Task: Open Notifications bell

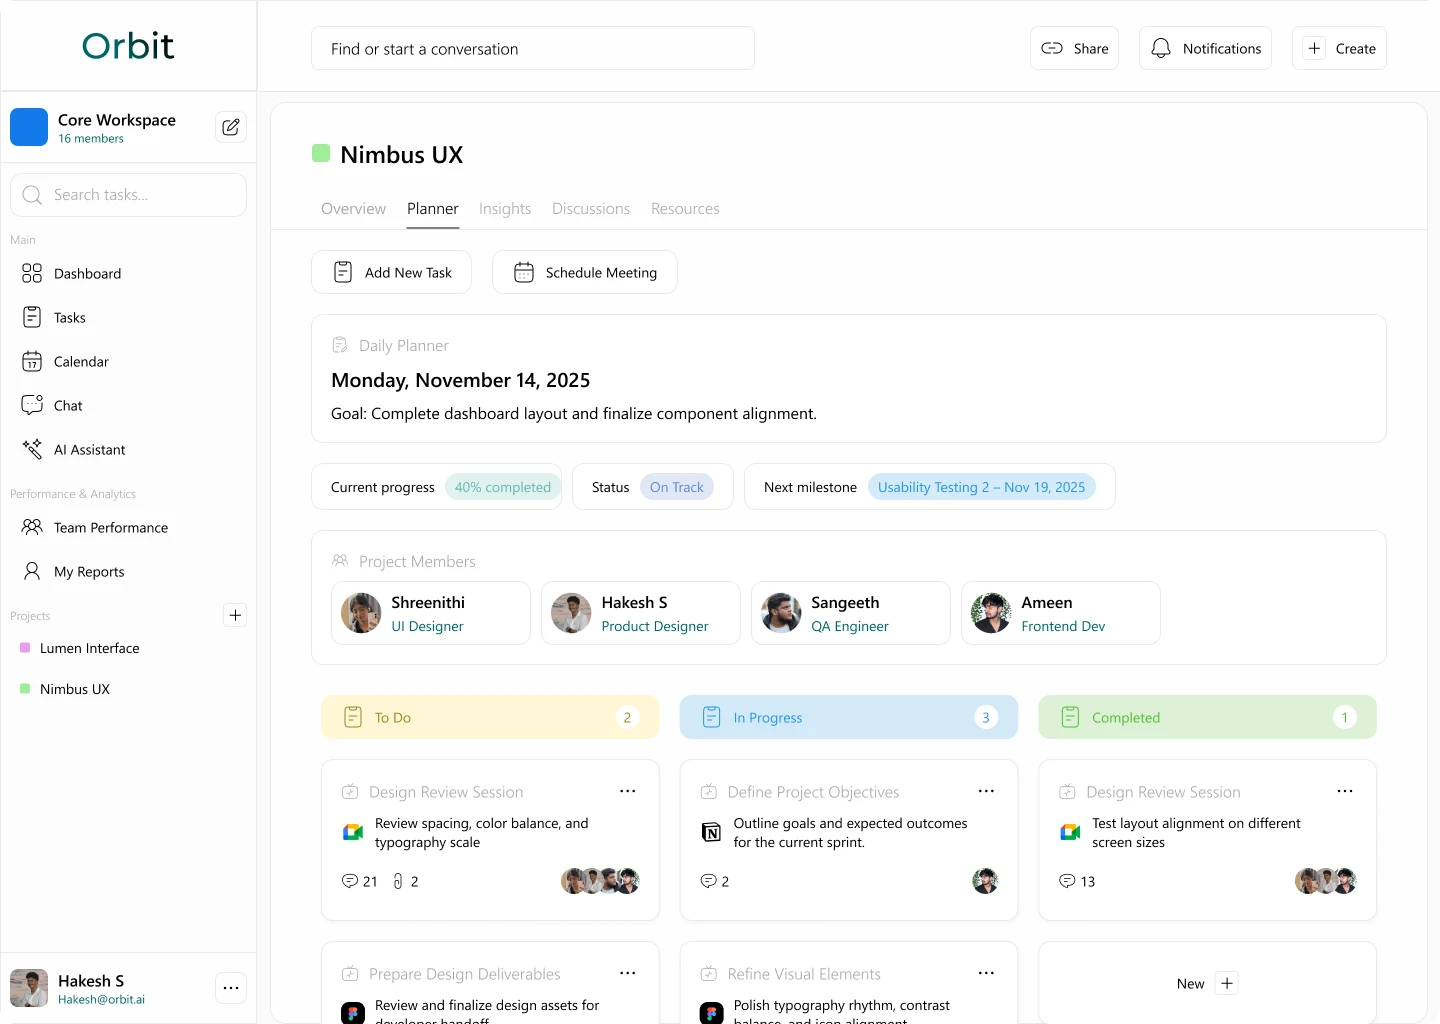Action: point(1205,48)
